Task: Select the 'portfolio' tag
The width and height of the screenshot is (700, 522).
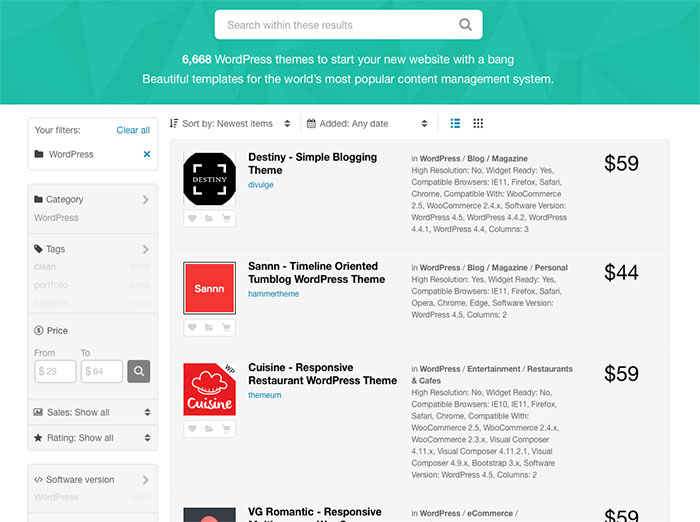Action: coord(51,284)
